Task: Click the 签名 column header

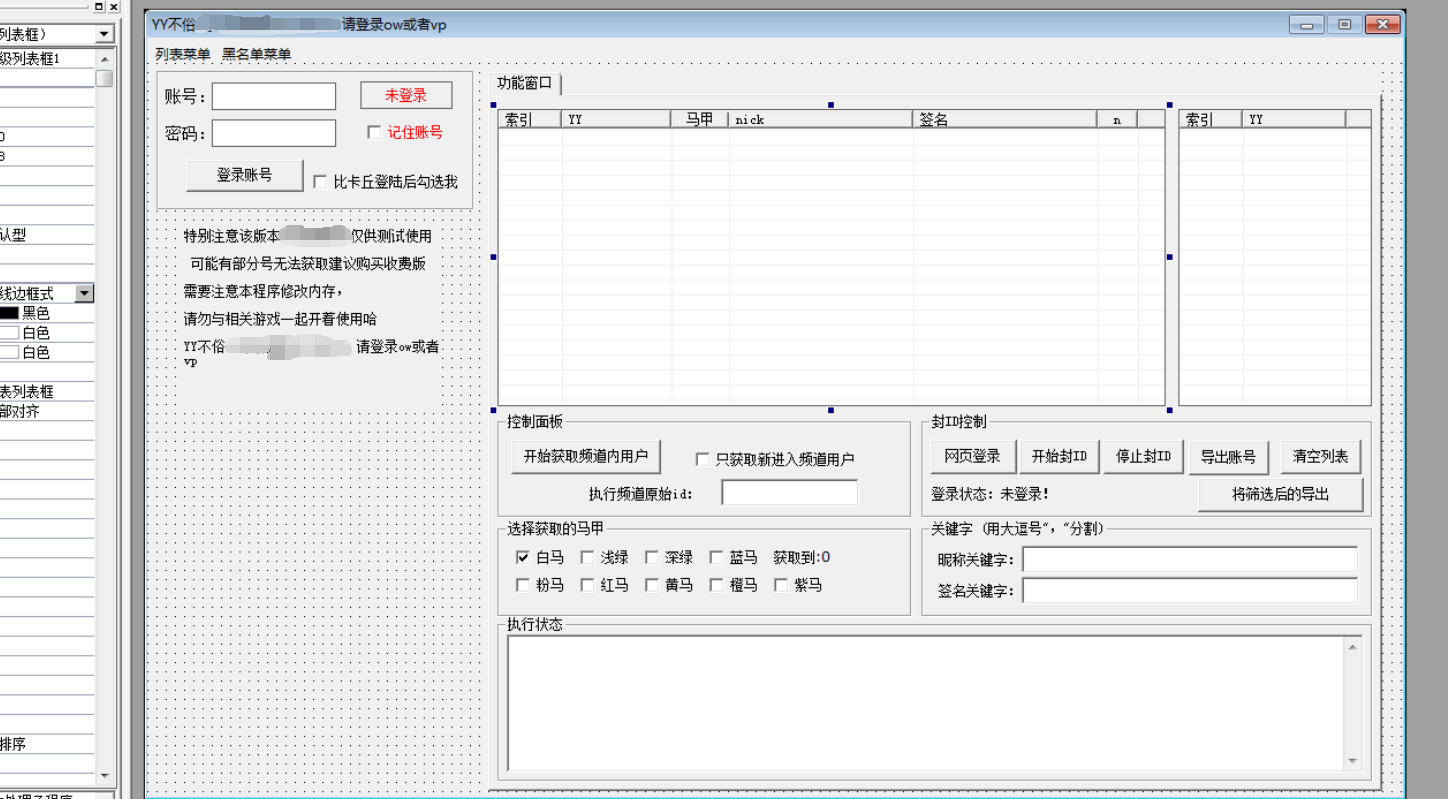Action: coord(1005,119)
